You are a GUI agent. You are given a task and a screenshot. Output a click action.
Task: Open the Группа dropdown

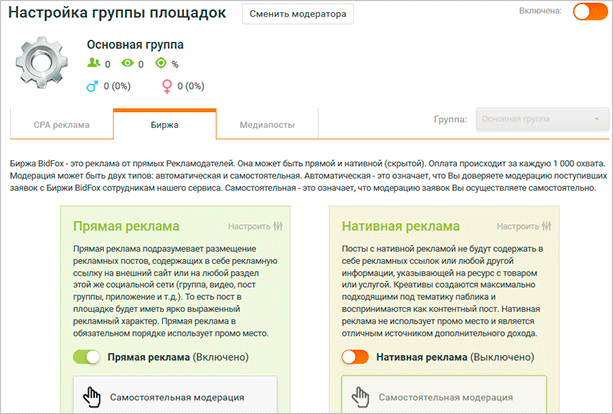[x=543, y=119]
